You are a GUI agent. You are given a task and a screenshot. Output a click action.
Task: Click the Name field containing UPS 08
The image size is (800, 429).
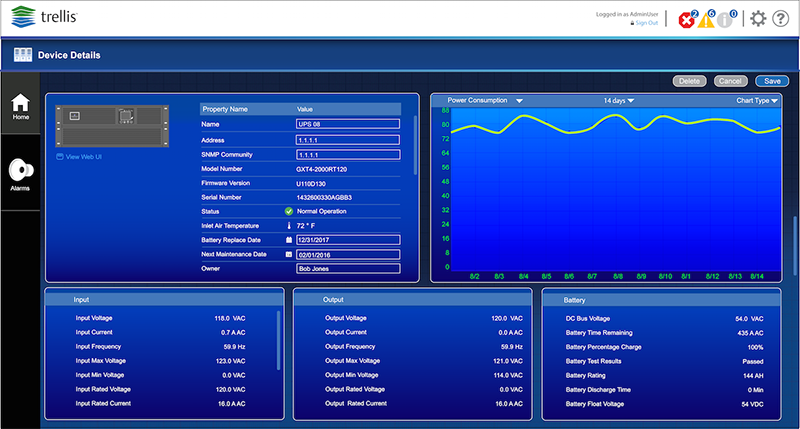(347, 124)
